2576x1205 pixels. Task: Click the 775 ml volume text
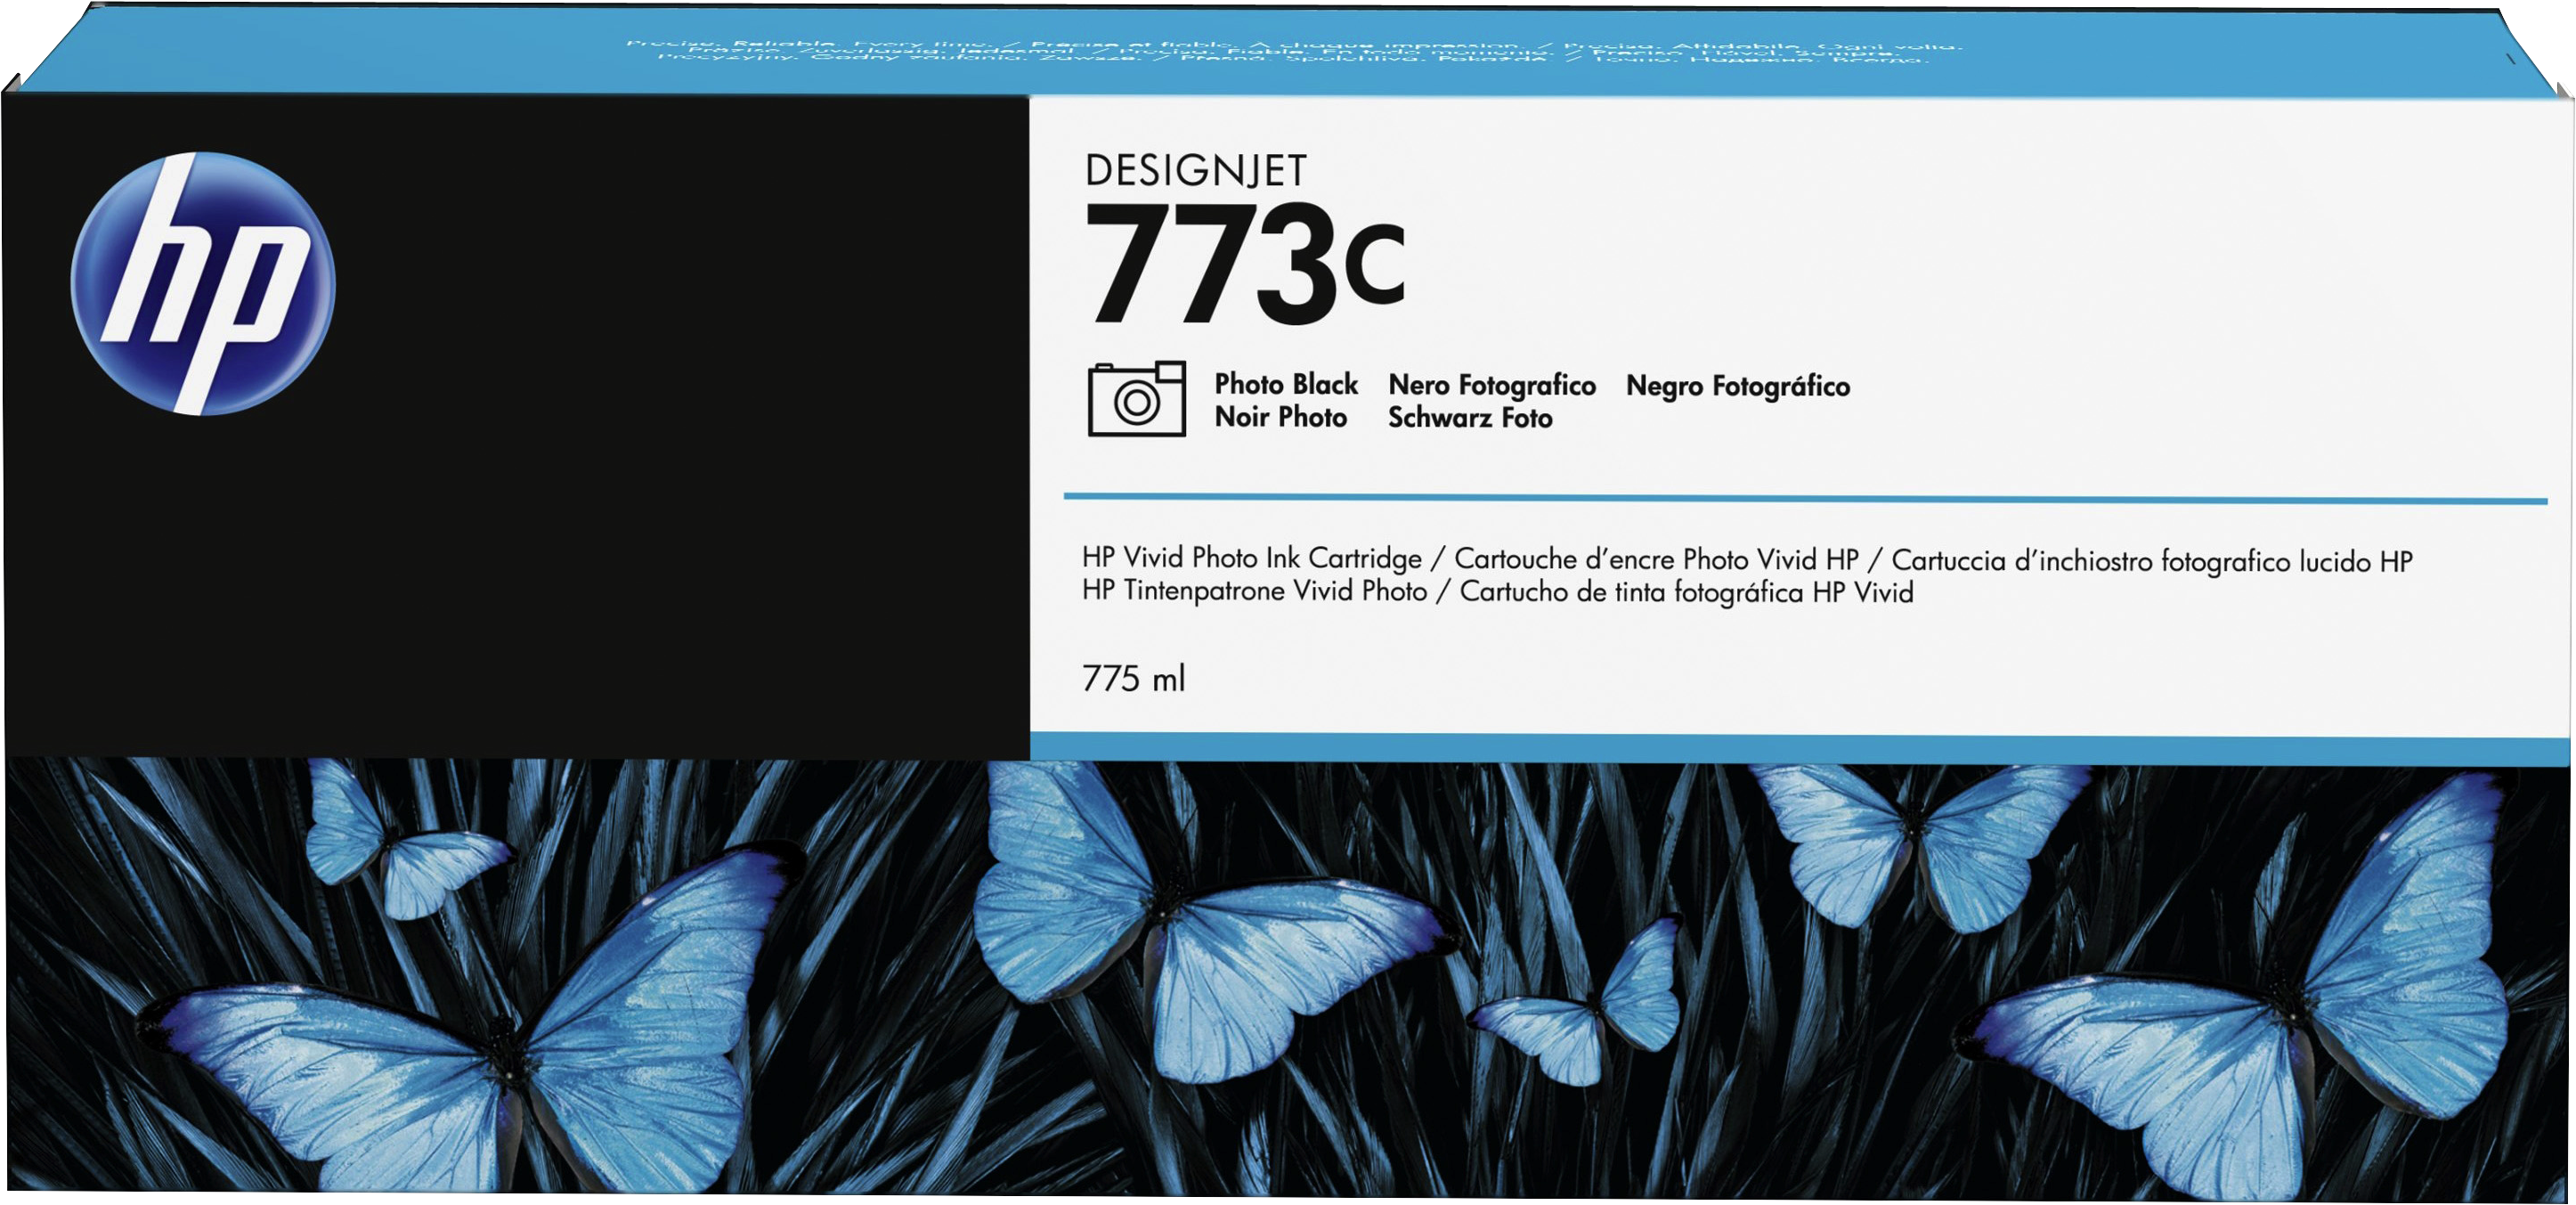(x=1133, y=679)
